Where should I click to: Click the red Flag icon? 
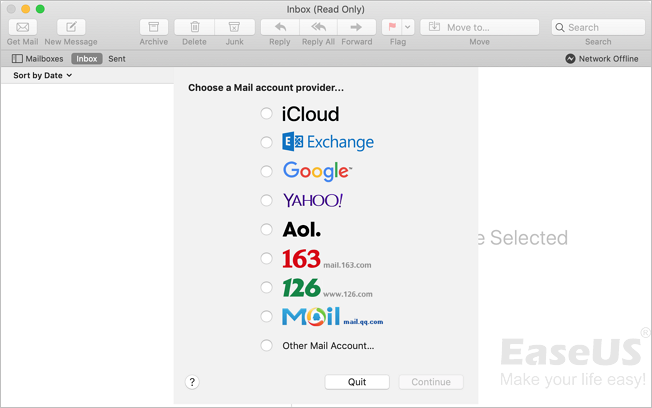pyautogui.click(x=392, y=27)
